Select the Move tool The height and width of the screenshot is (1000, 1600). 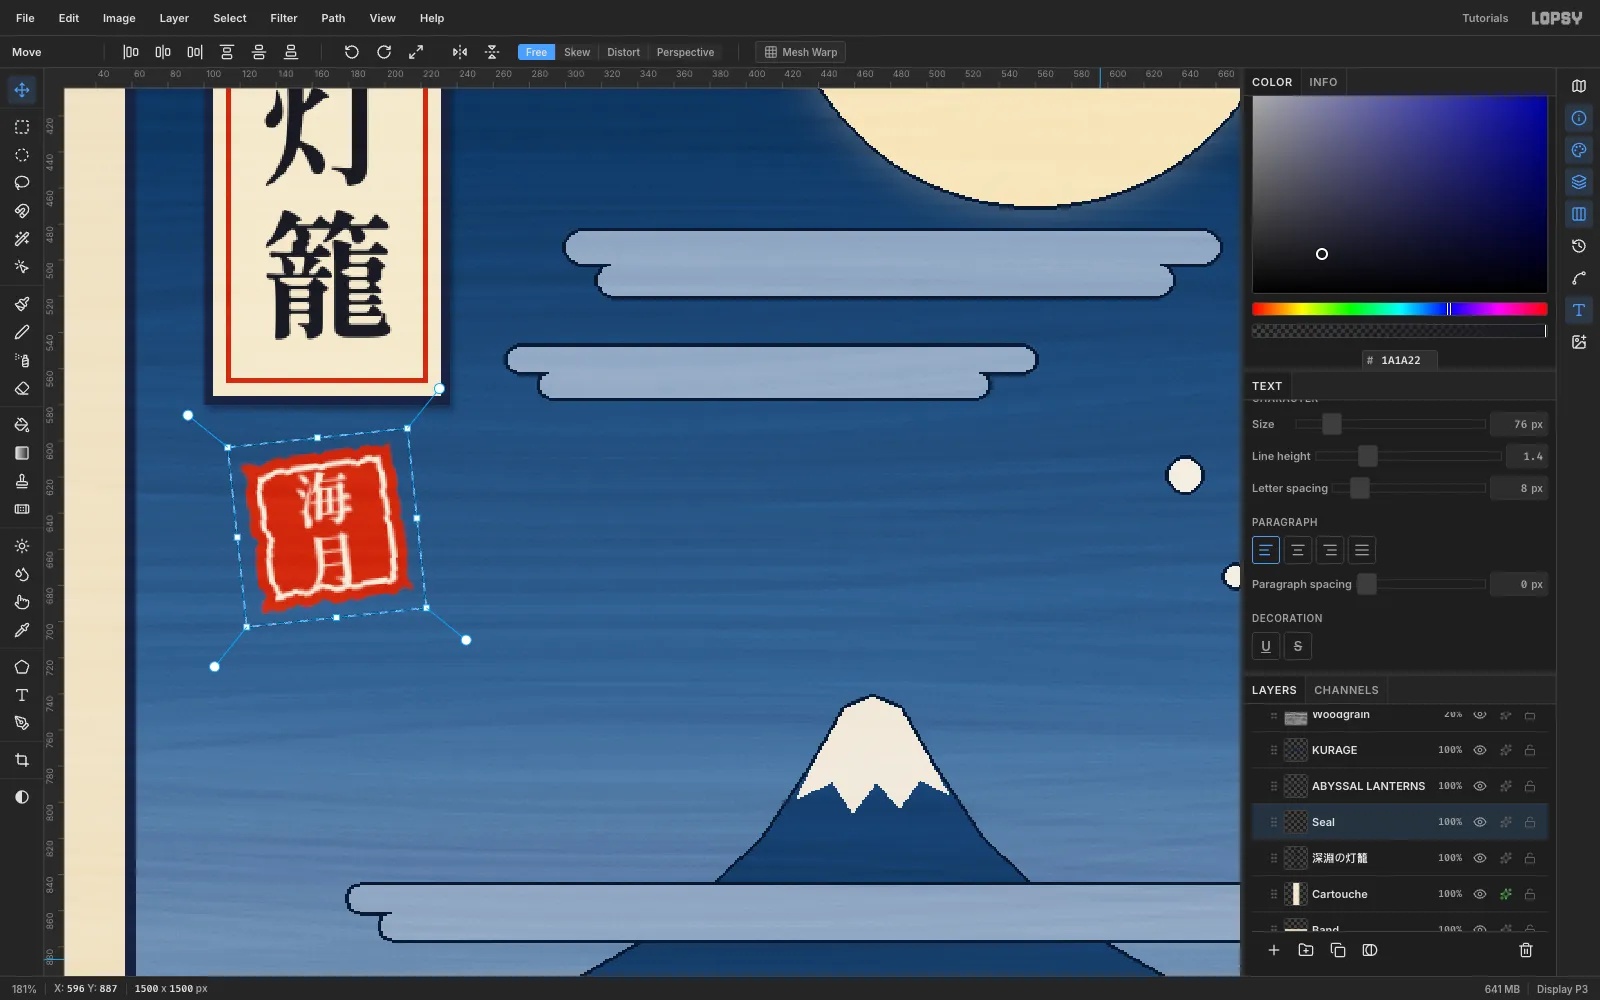click(x=22, y=90)
